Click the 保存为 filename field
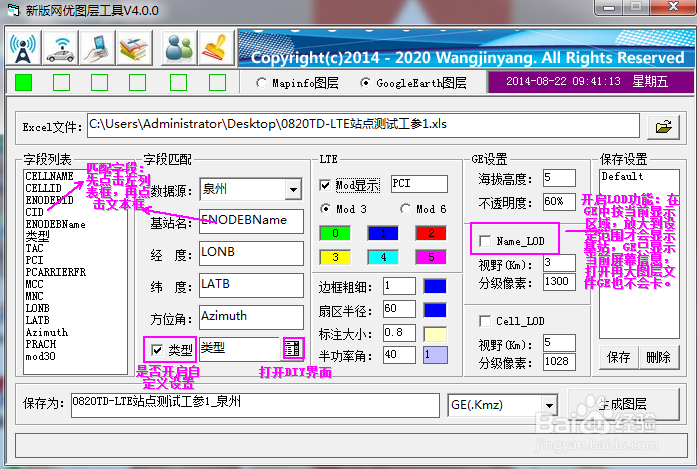Image resolution: width=697 pixels, height=469 pixels. pos(255,405)
